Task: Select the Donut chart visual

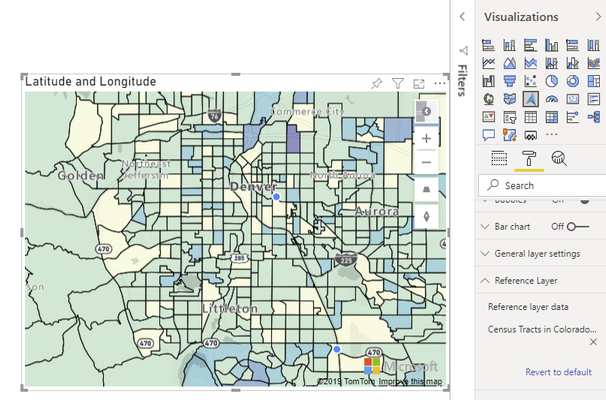Action: click(572, 81)
